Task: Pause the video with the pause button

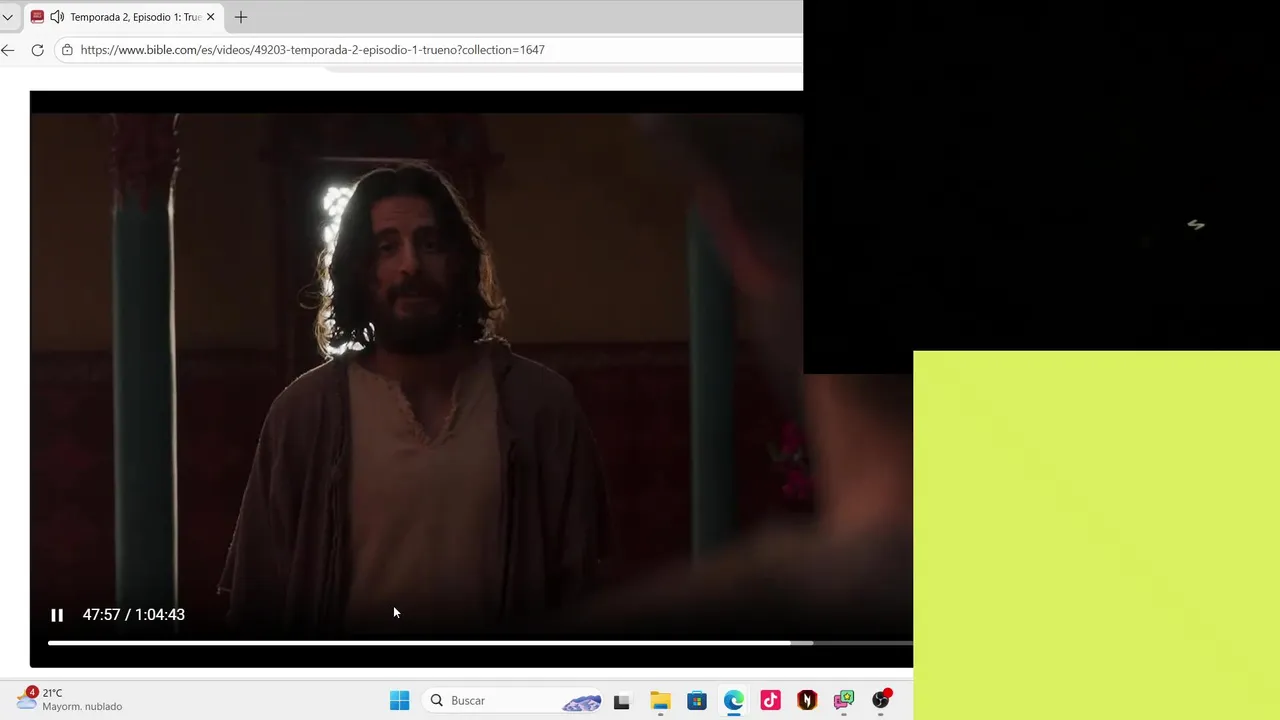Action: coord(57,615)
